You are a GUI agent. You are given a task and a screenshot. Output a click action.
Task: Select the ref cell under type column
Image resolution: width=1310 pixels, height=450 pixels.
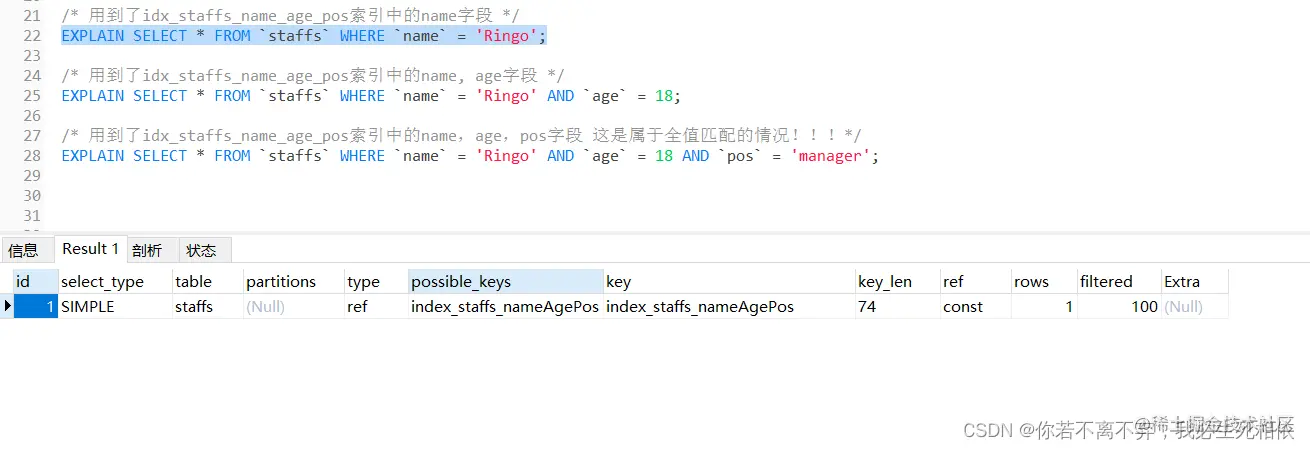click(x=376, y=307)
